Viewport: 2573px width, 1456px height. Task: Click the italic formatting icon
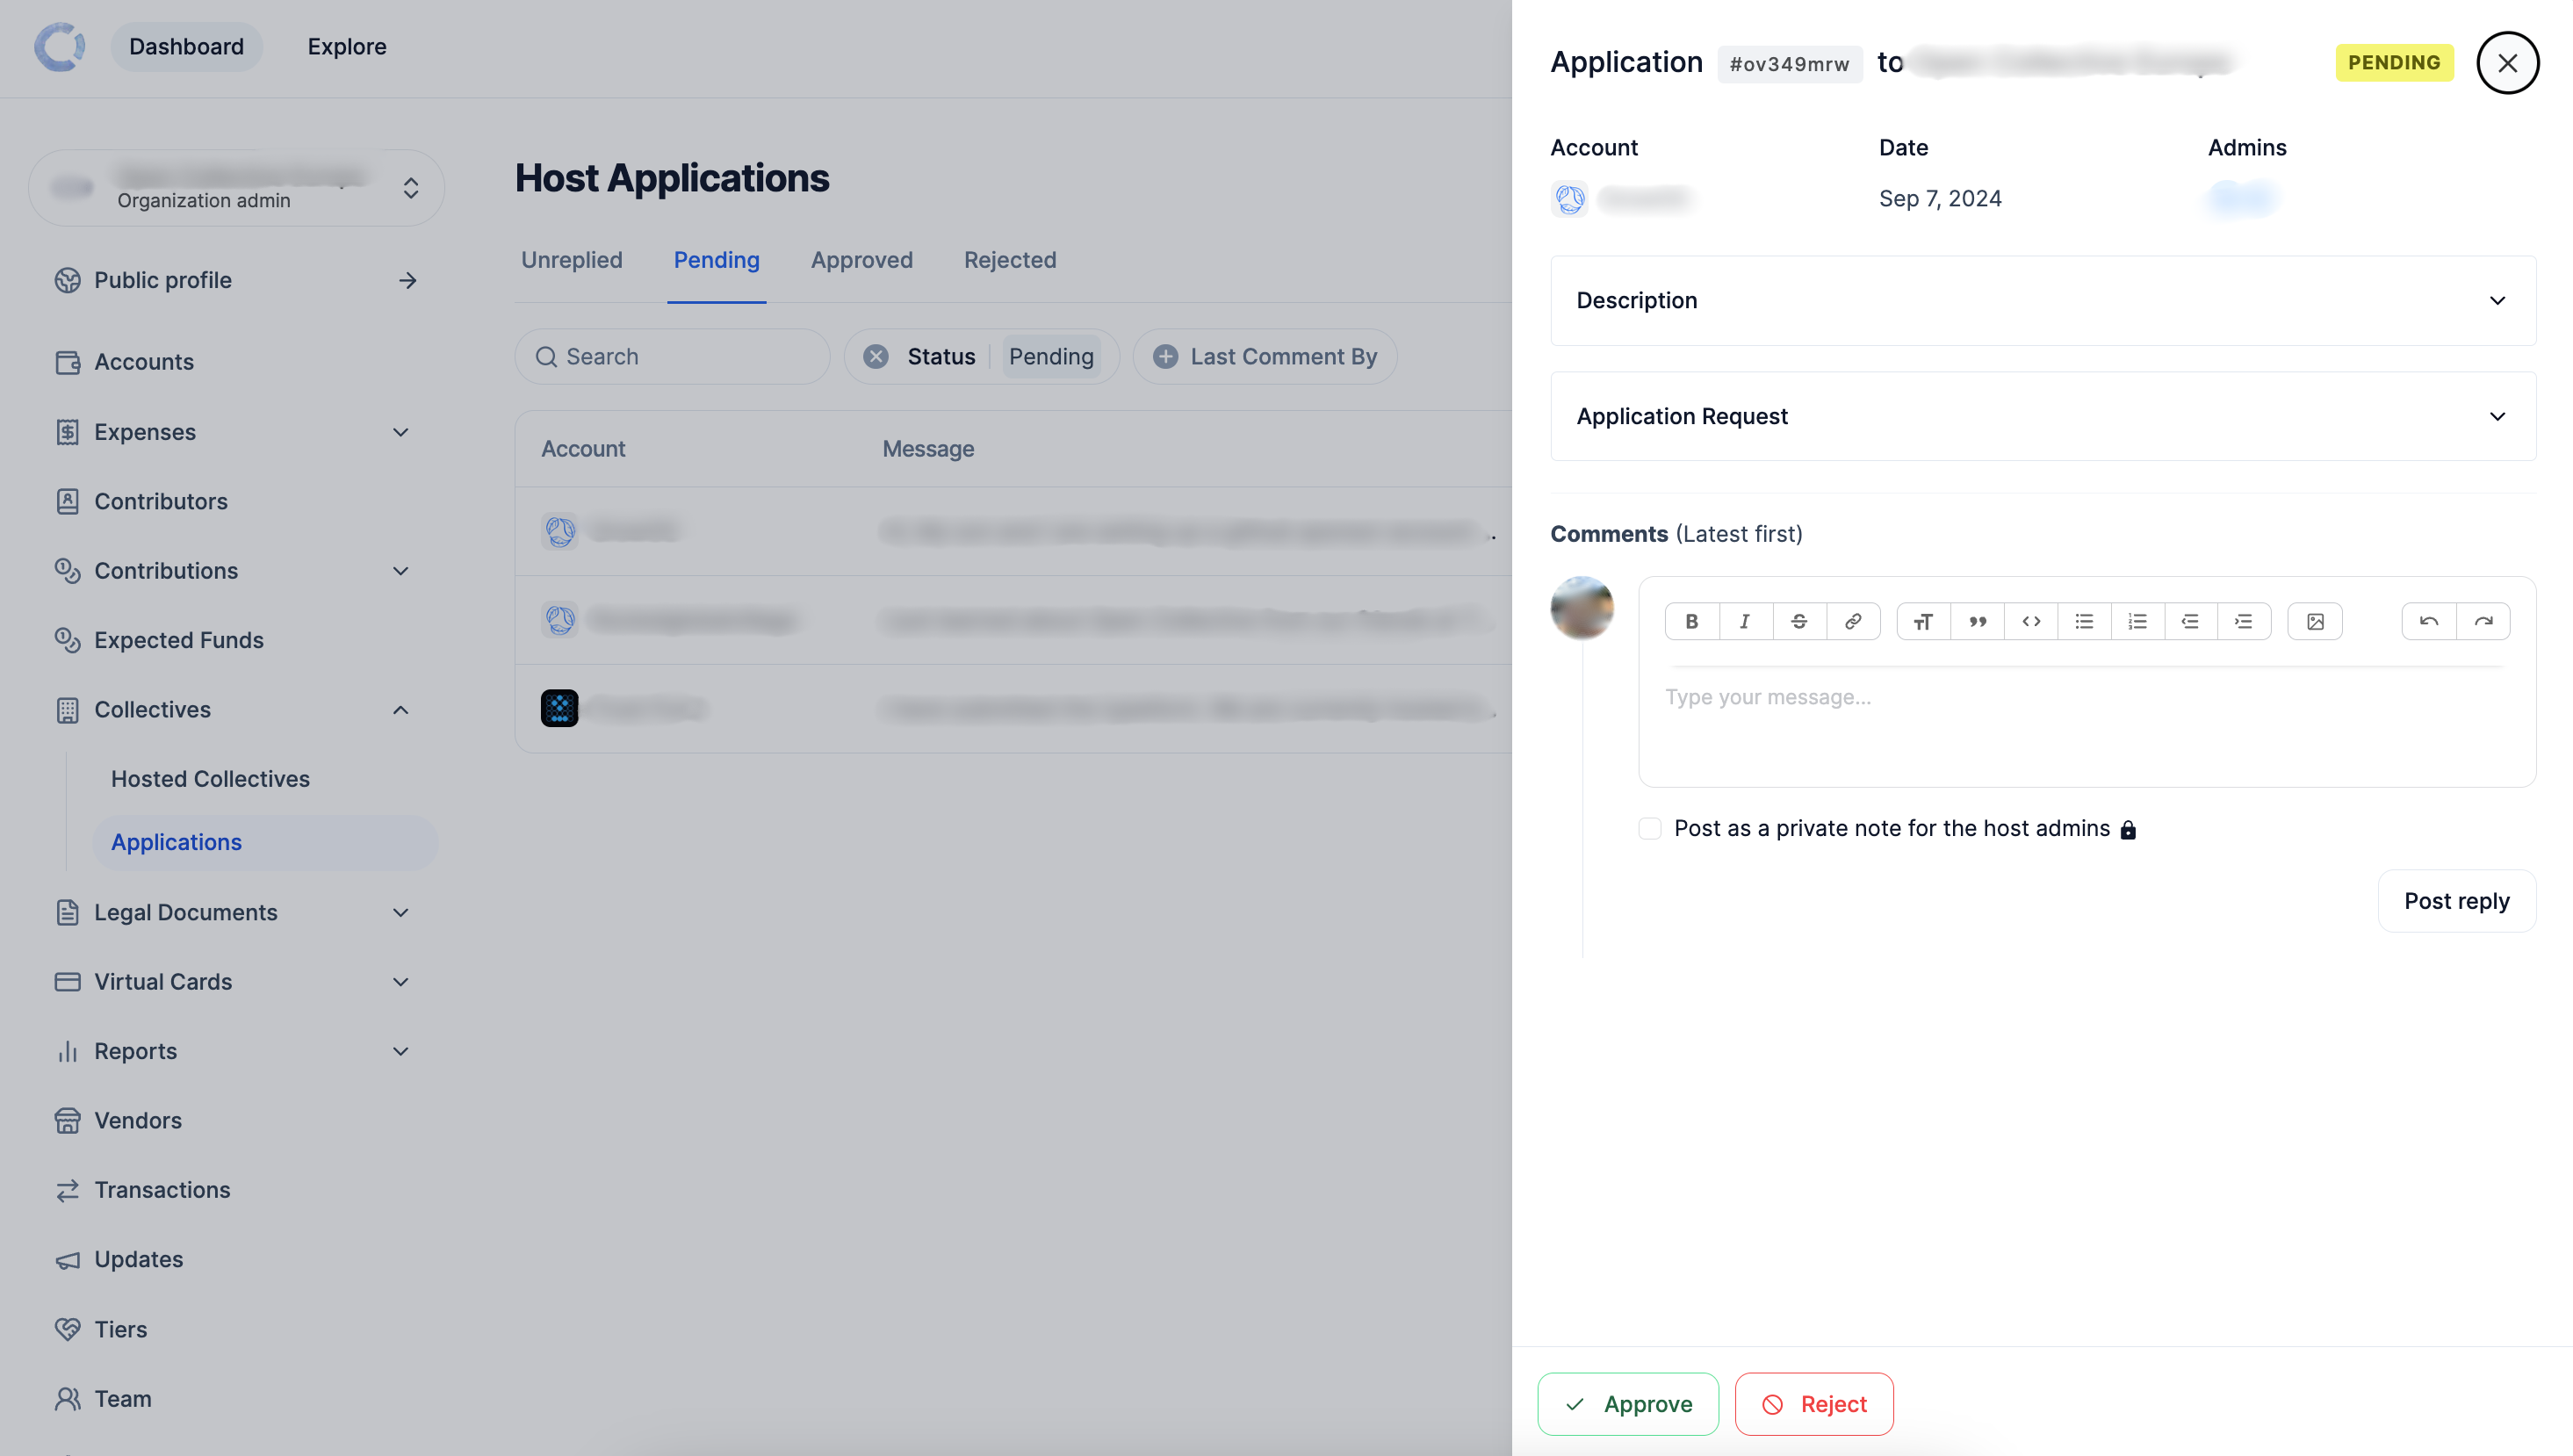(1745, 621)
